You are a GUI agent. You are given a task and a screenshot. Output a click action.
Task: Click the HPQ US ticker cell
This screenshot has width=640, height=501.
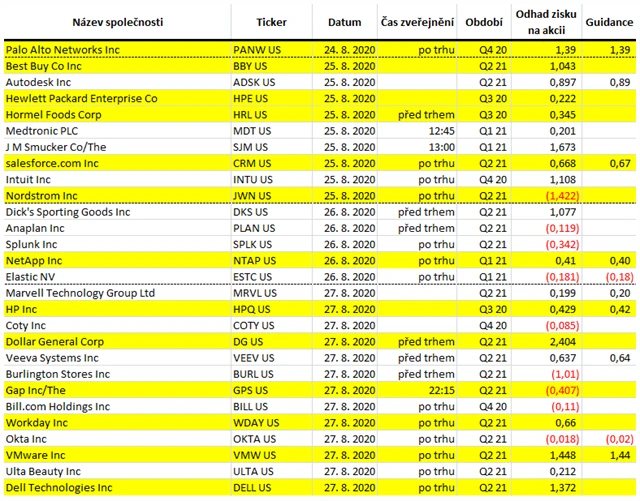pos(271,310)
